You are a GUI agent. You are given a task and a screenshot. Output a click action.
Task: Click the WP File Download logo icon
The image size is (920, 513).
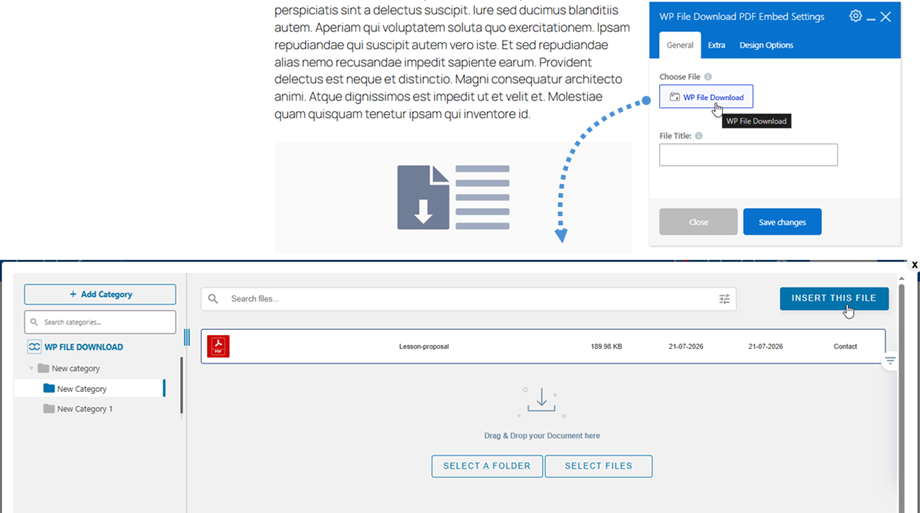pyautogui.click(x=34, y=347)
